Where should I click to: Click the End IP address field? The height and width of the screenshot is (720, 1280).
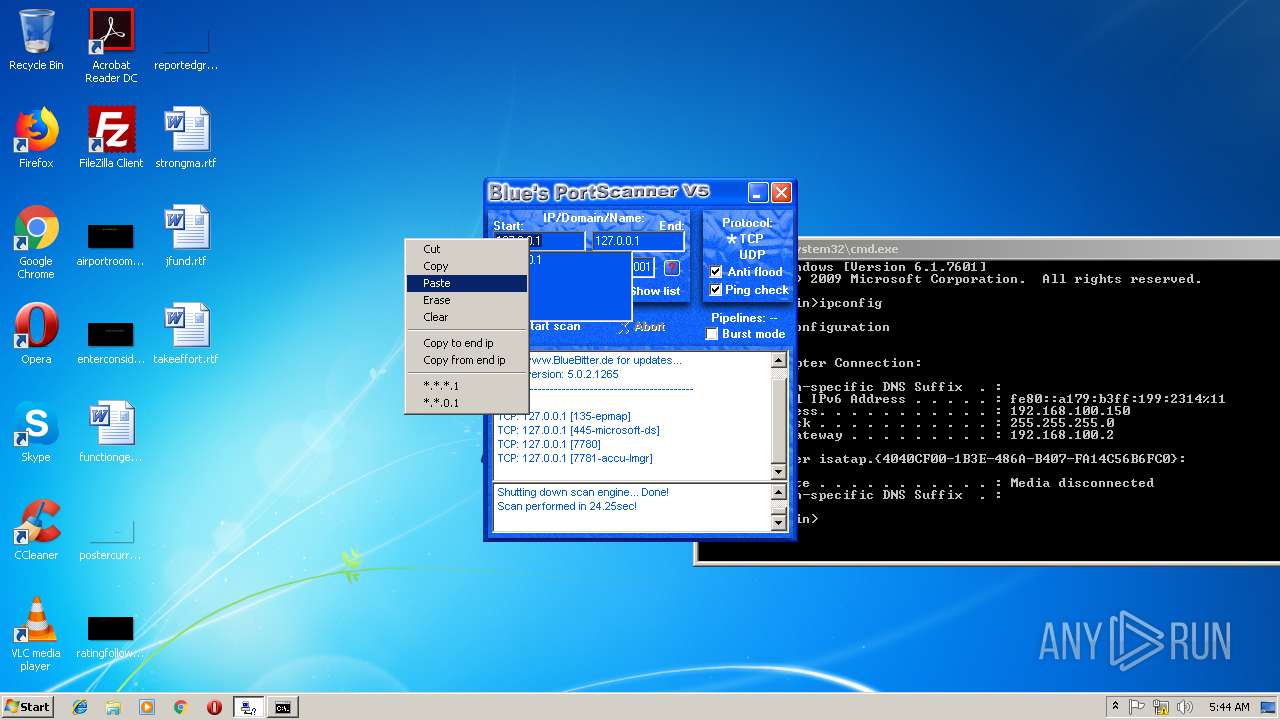coord(638,241)
